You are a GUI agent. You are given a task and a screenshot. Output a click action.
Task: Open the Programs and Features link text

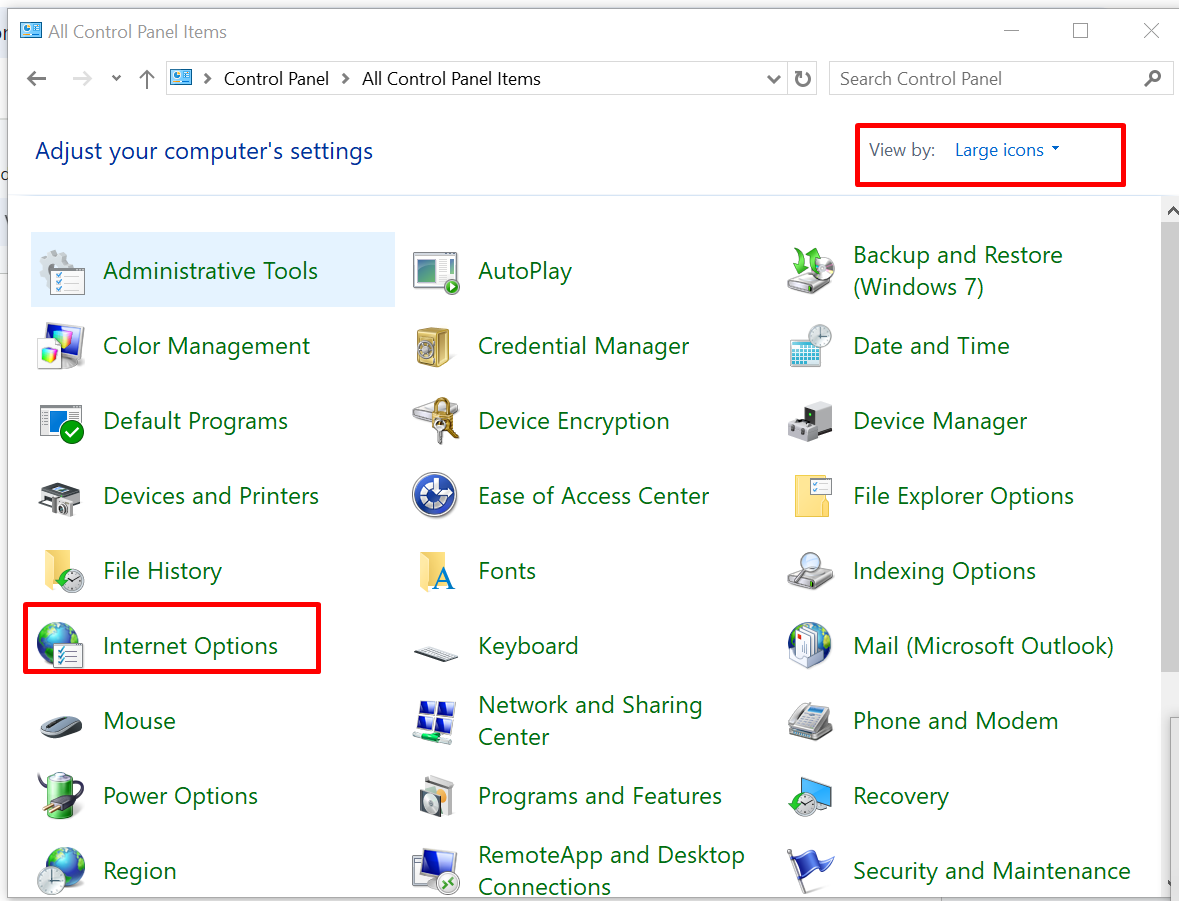pos(600,796)
